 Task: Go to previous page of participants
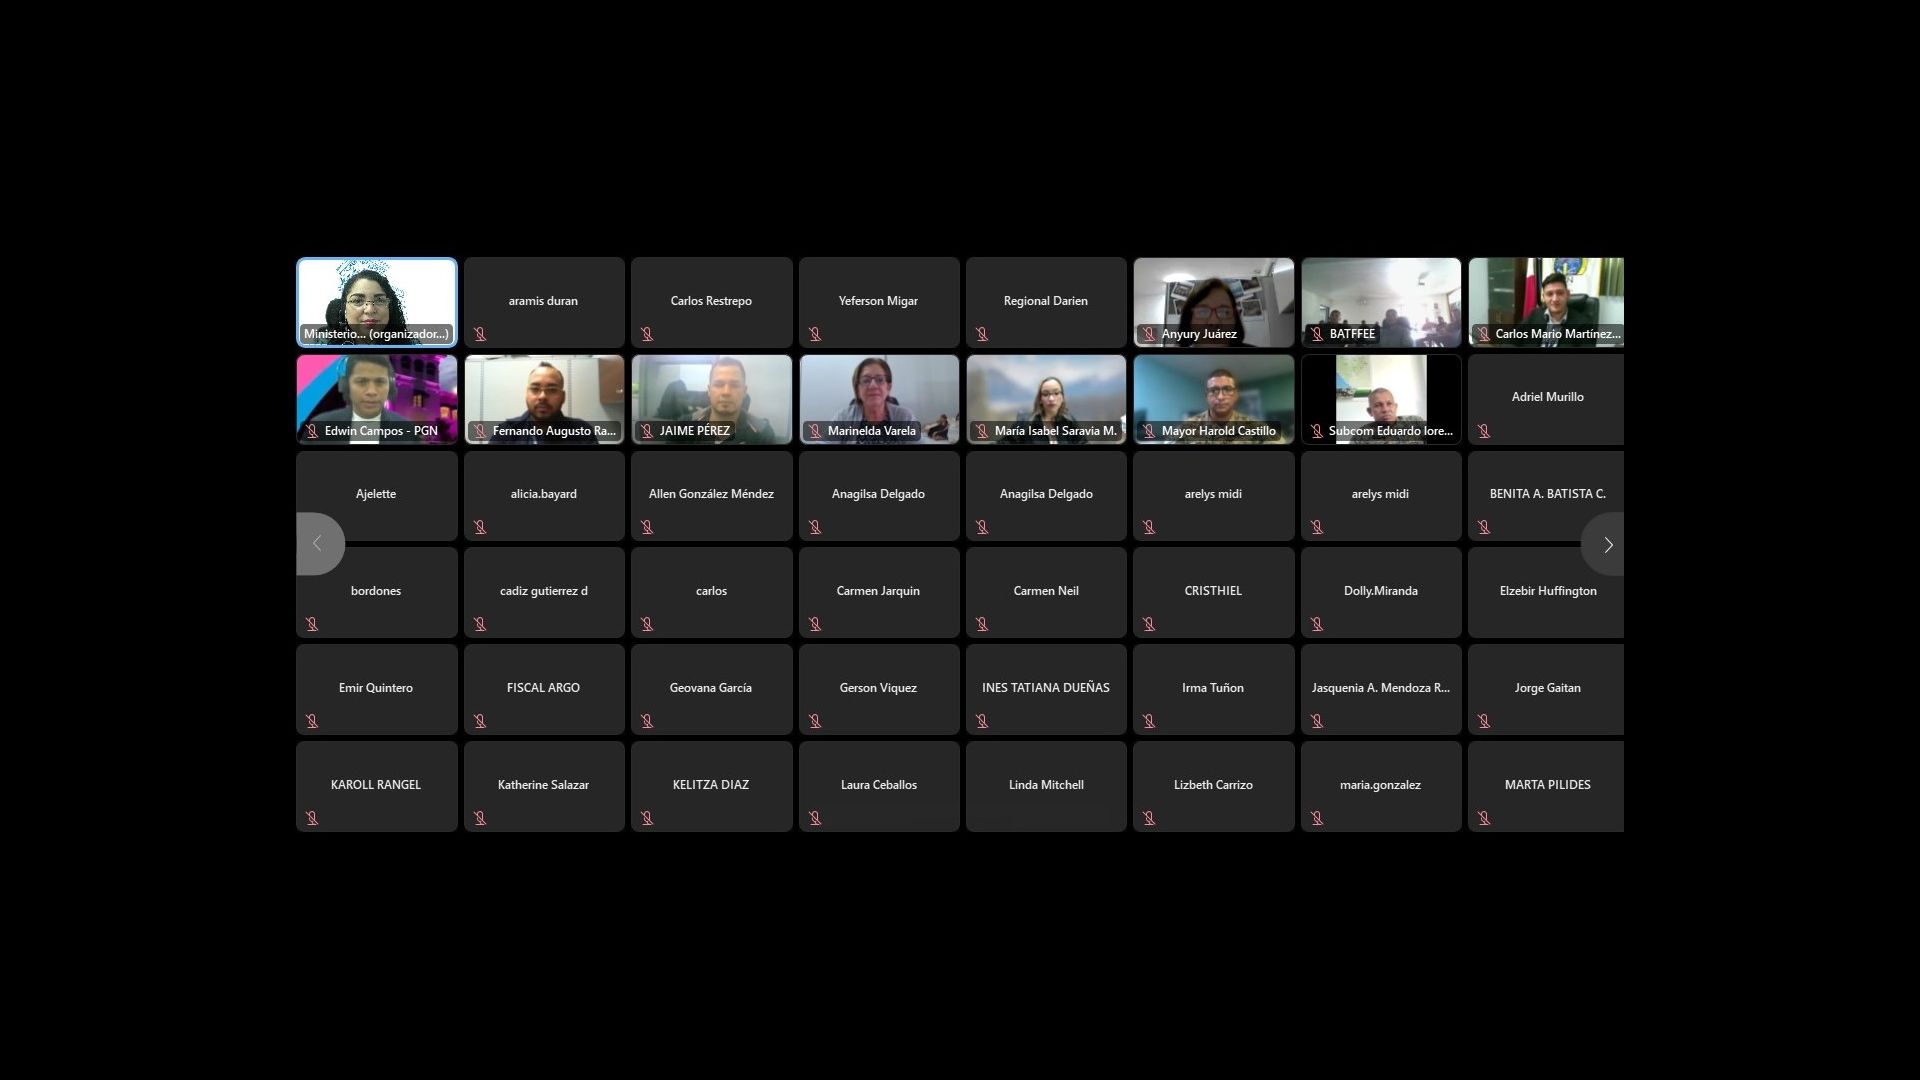pyautogui.click(x=318, y=544)
